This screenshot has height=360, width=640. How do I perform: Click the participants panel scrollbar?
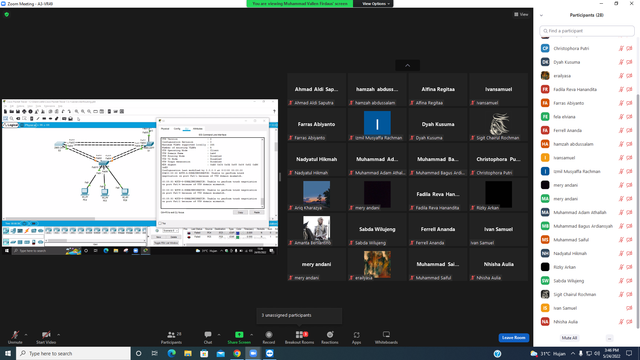[x=638, y=210]
